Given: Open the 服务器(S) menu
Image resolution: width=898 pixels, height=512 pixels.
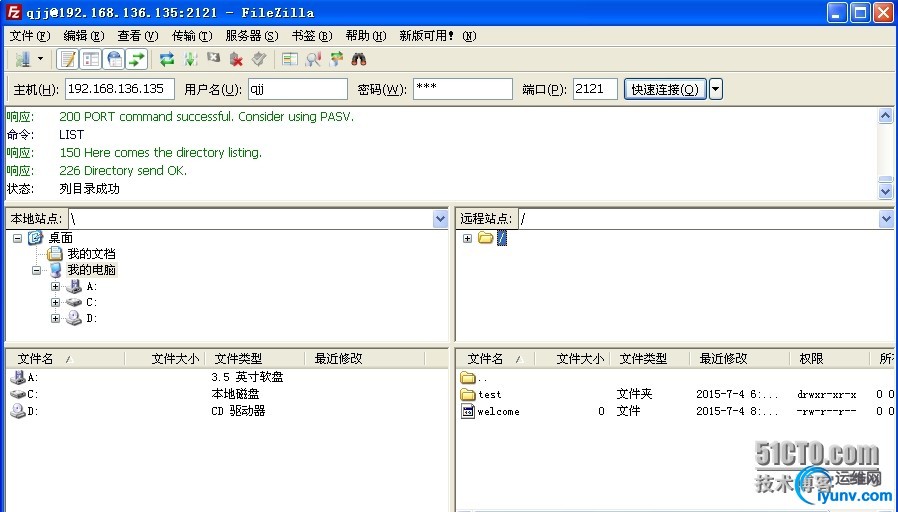Looking at the screenshot, I should 251,36.
